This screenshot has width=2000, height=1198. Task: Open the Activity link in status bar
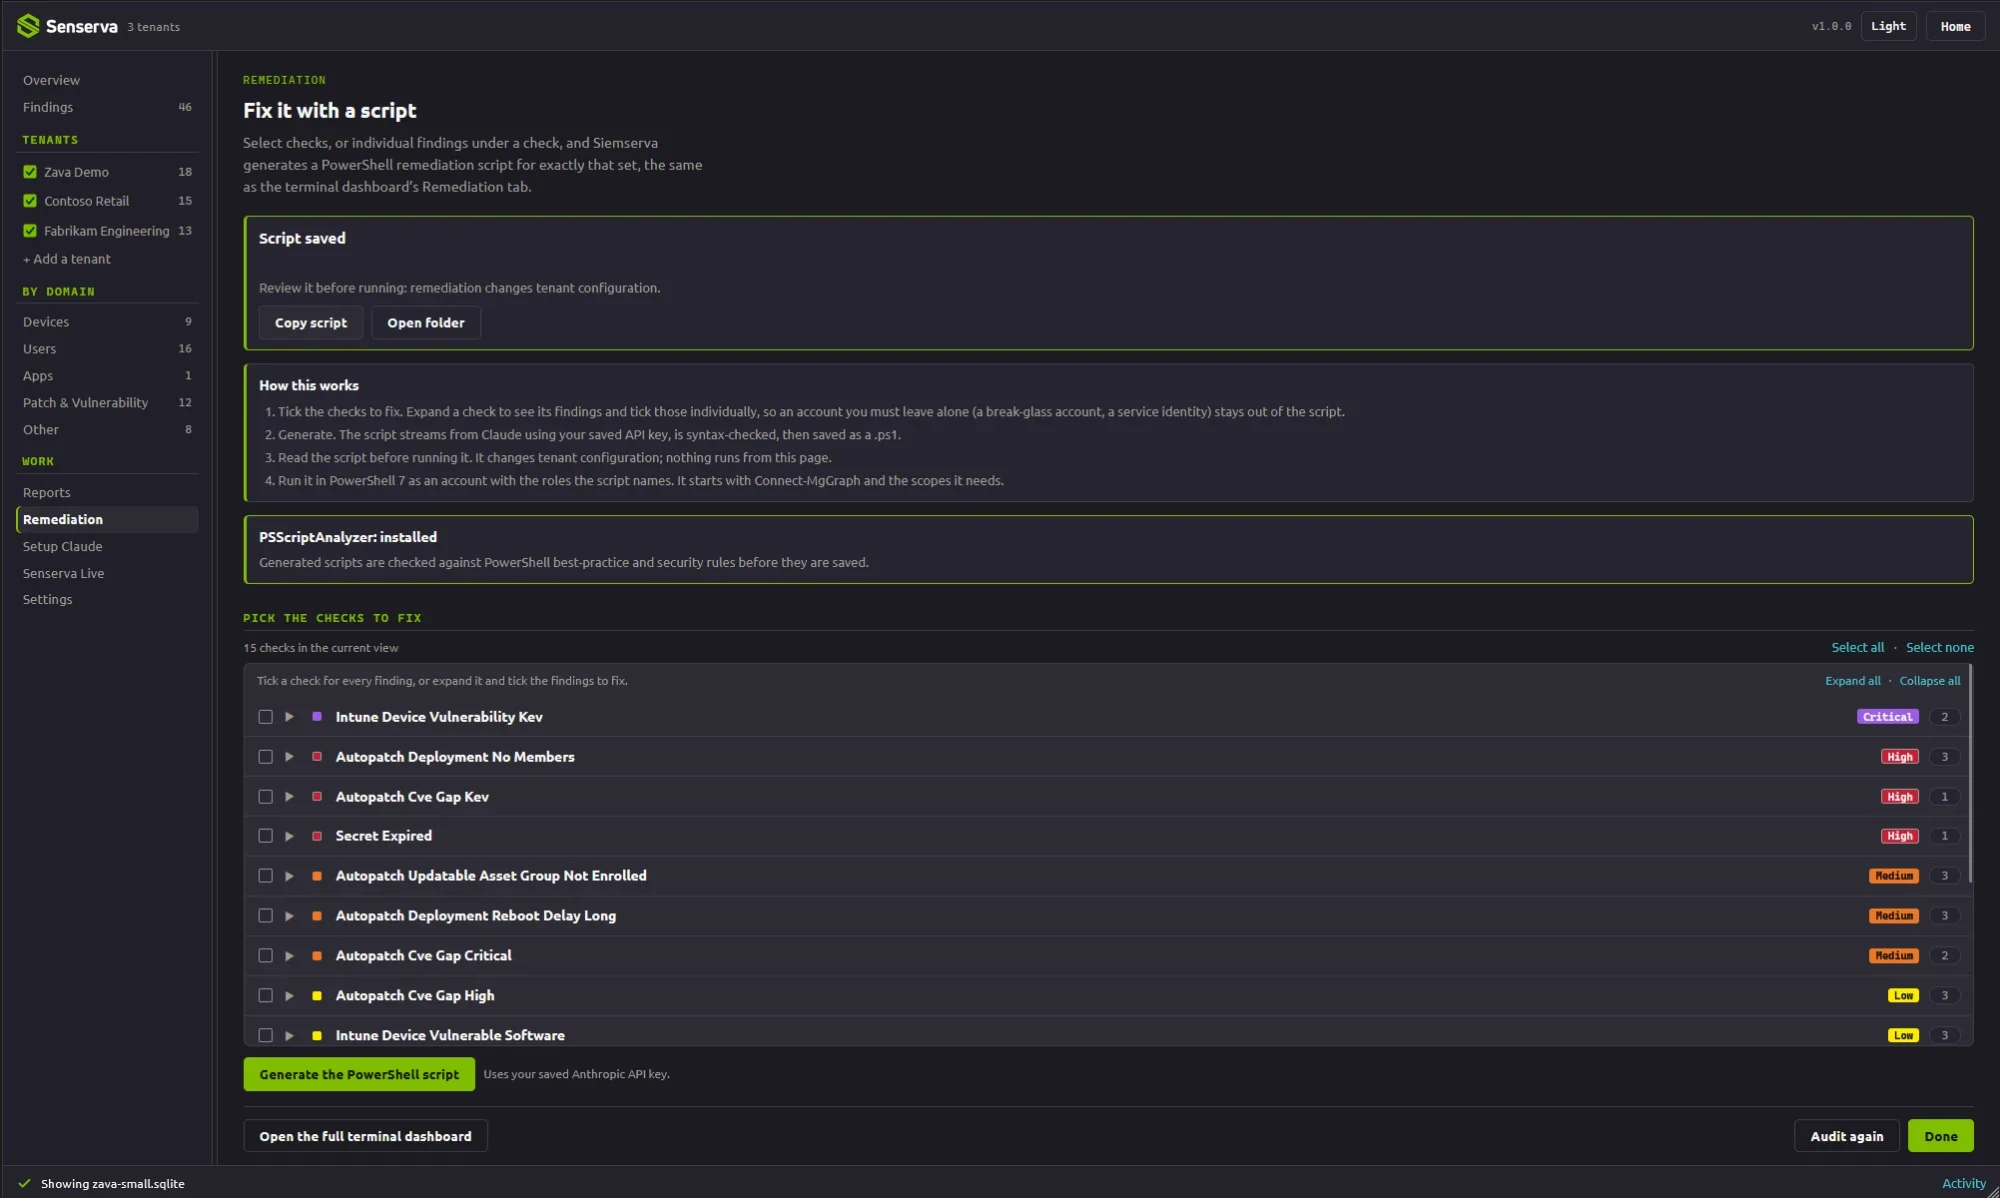click(1963, 1184)
